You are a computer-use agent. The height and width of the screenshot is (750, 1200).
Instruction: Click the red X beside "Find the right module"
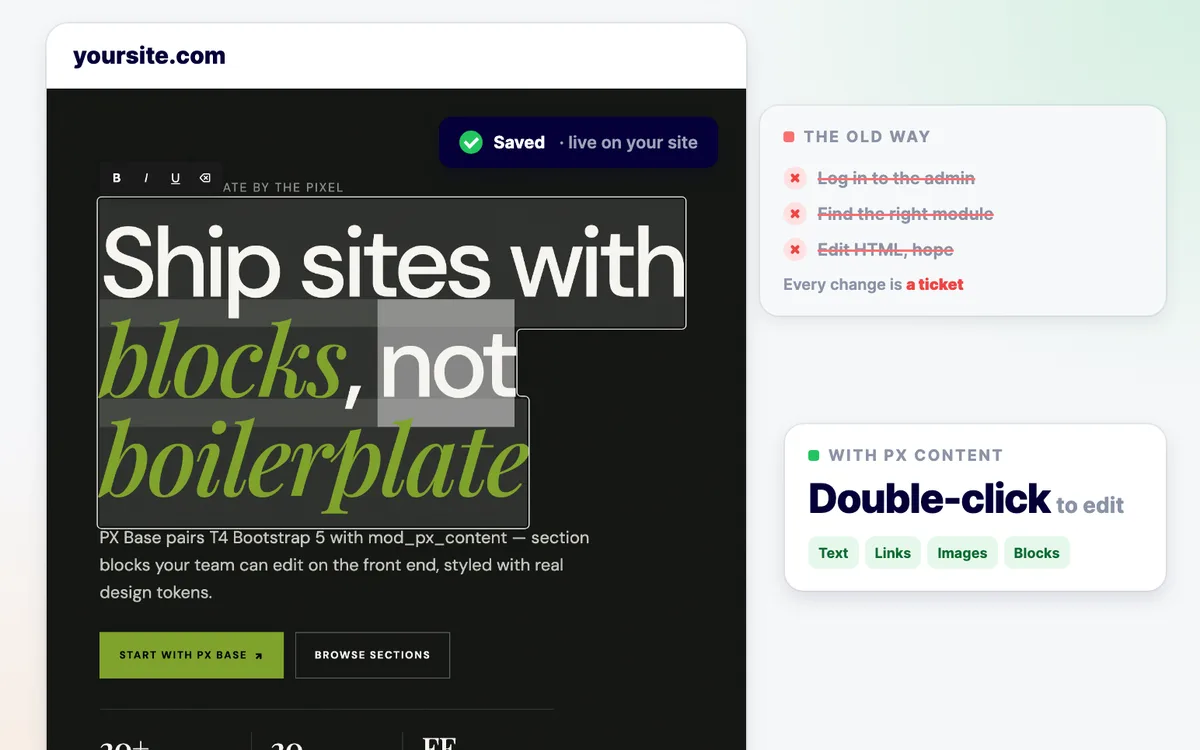point(795,214)
